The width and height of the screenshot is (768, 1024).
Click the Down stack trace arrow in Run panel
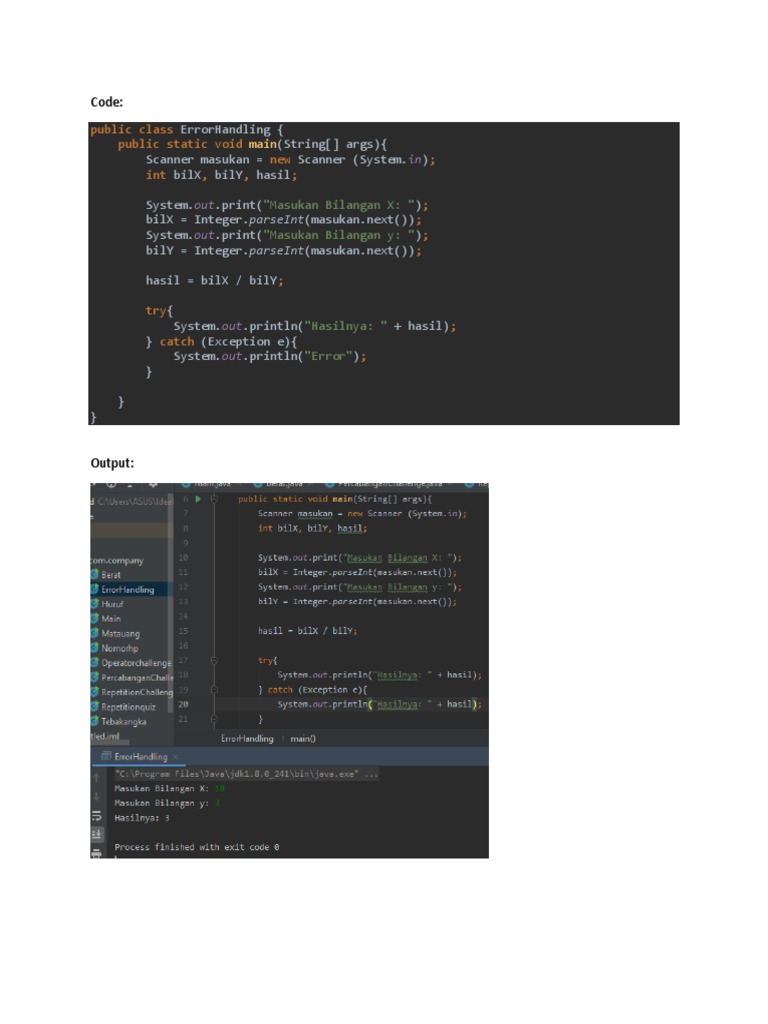(97, 797)
